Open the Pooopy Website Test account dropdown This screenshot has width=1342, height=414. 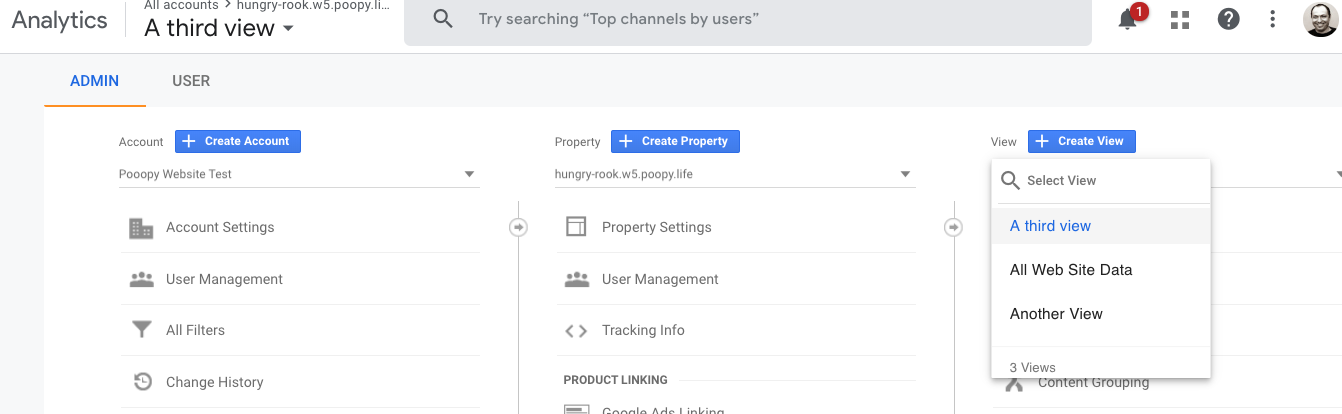(x=299, y=174)
